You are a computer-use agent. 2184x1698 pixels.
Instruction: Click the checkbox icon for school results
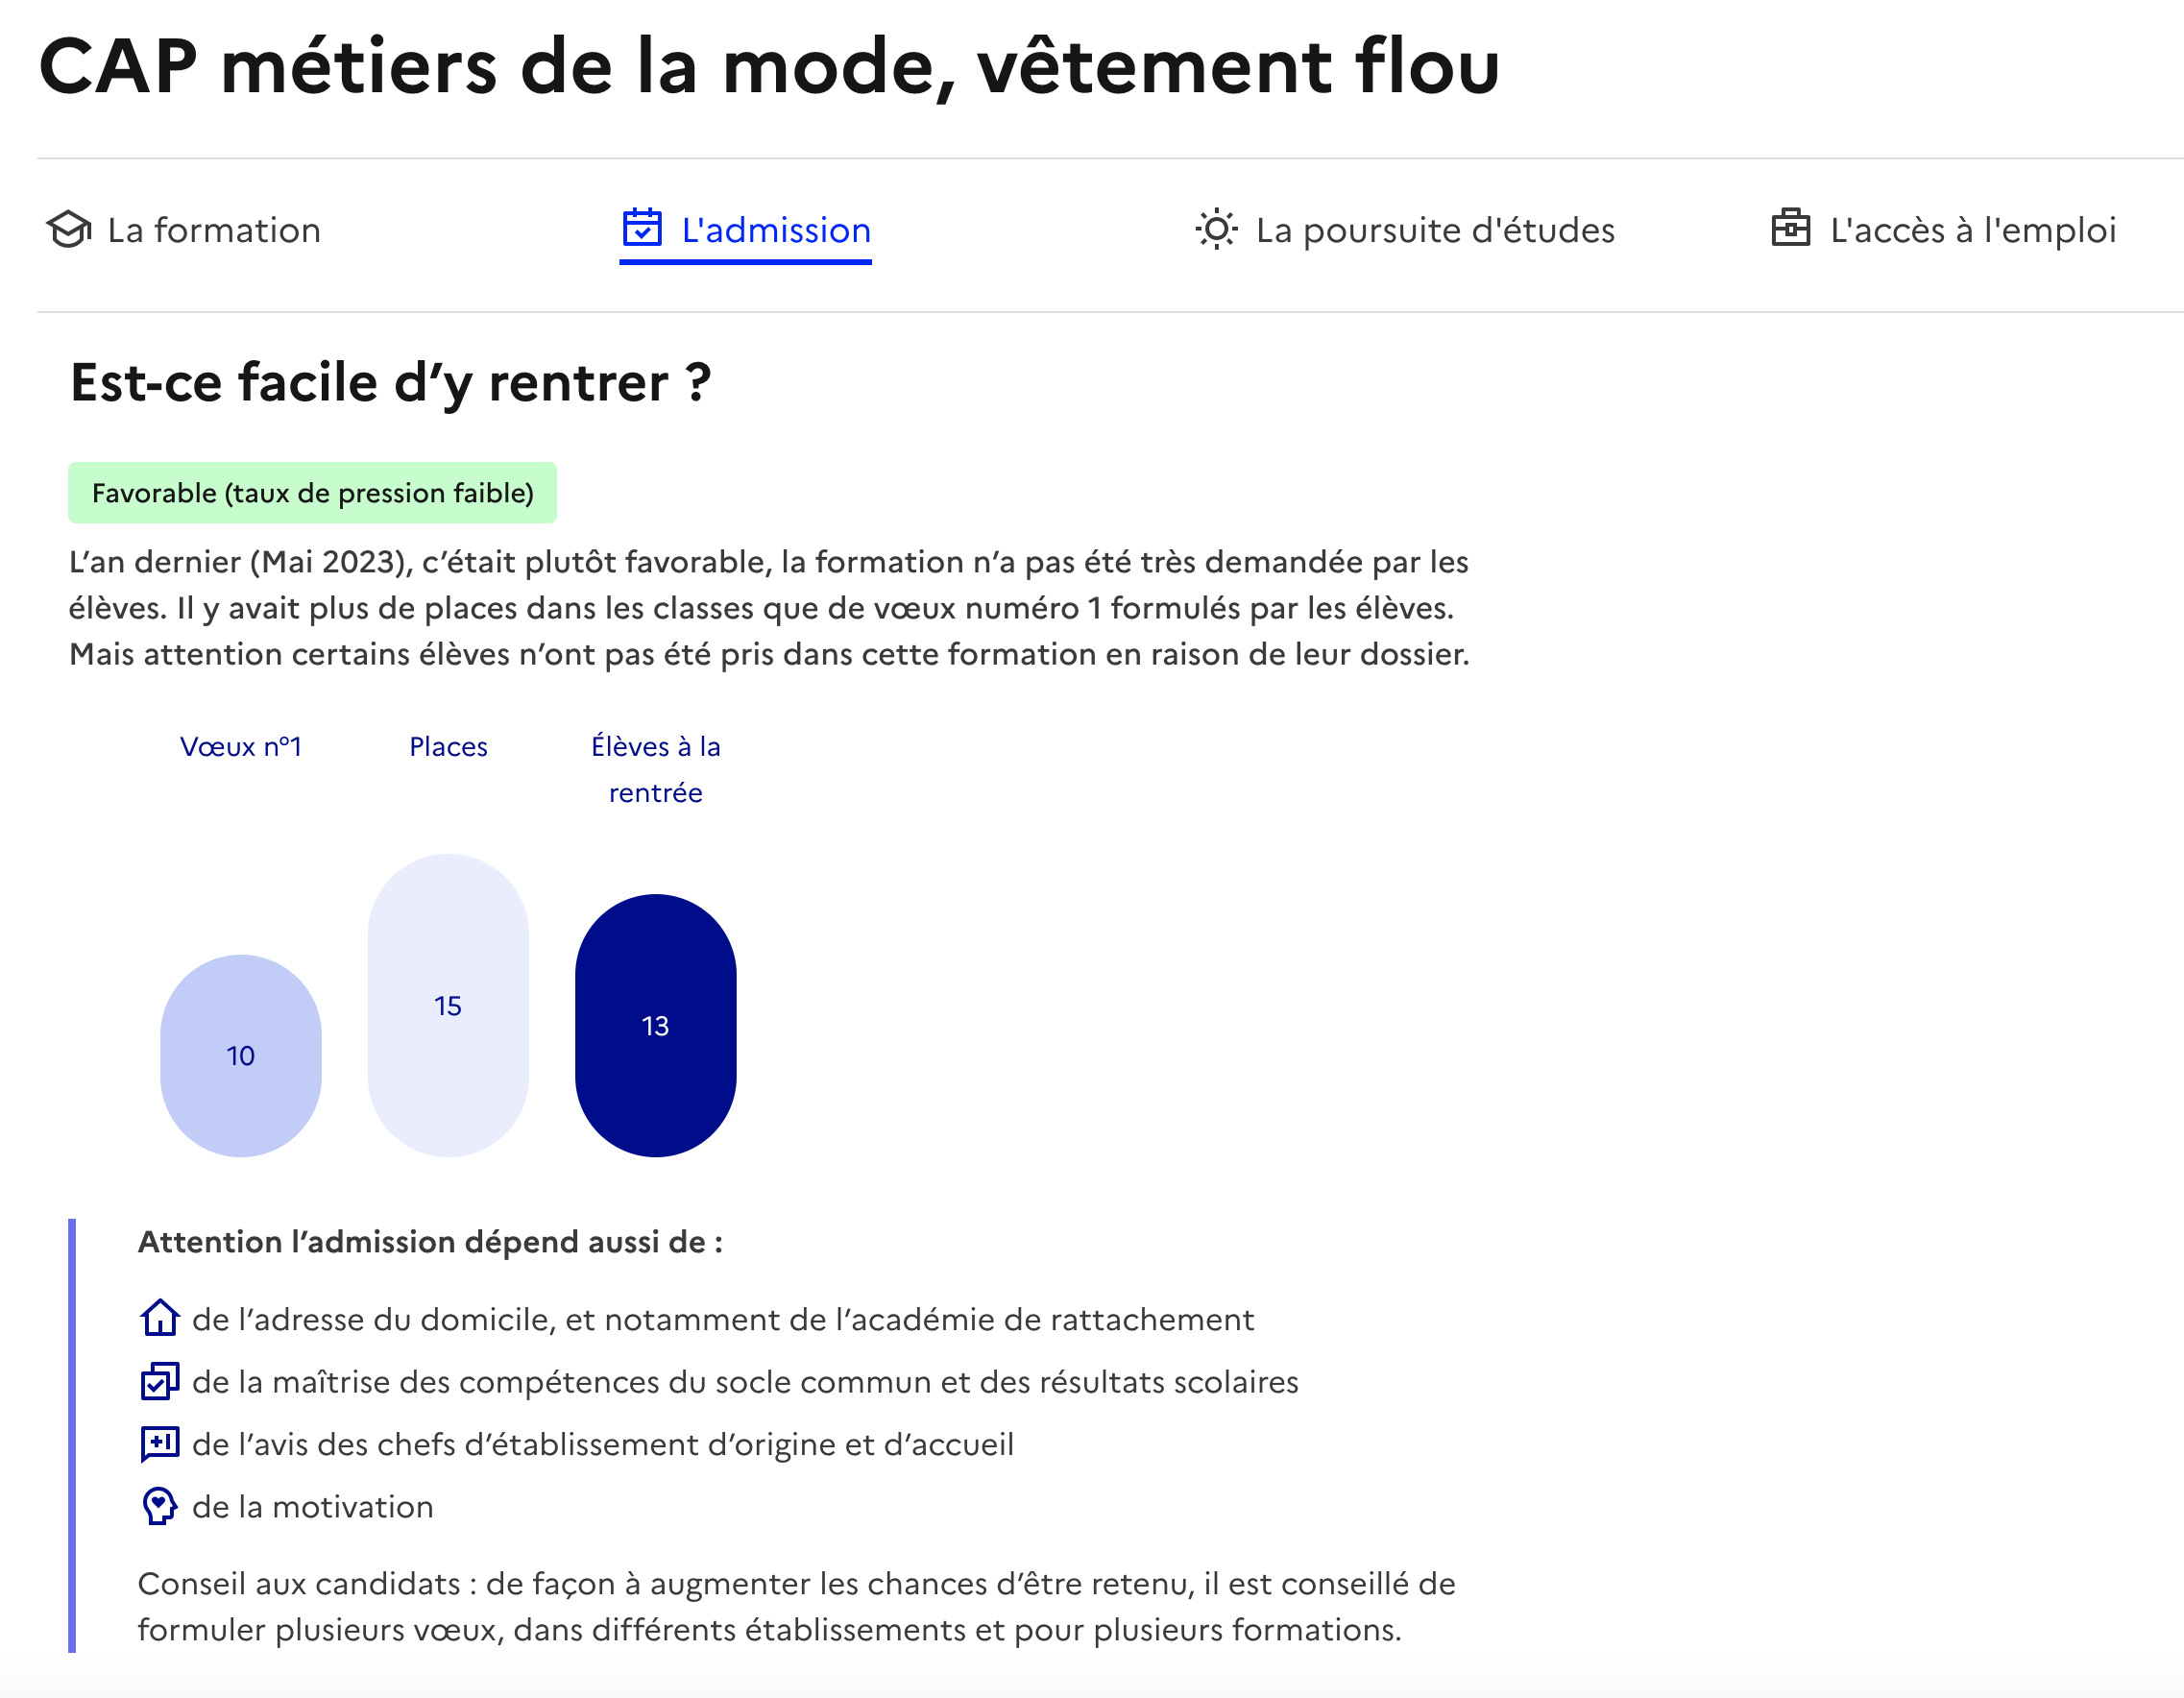pos(160,1382)
